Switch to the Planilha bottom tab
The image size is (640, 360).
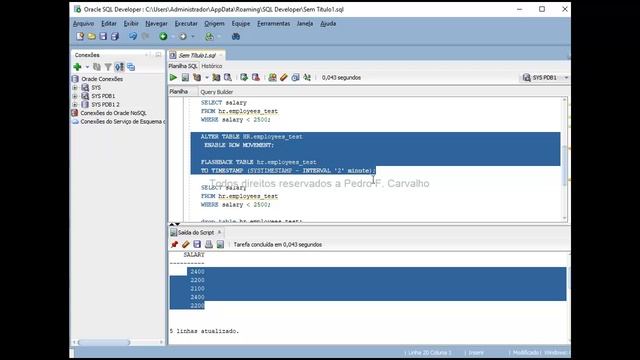coord(179,91)
